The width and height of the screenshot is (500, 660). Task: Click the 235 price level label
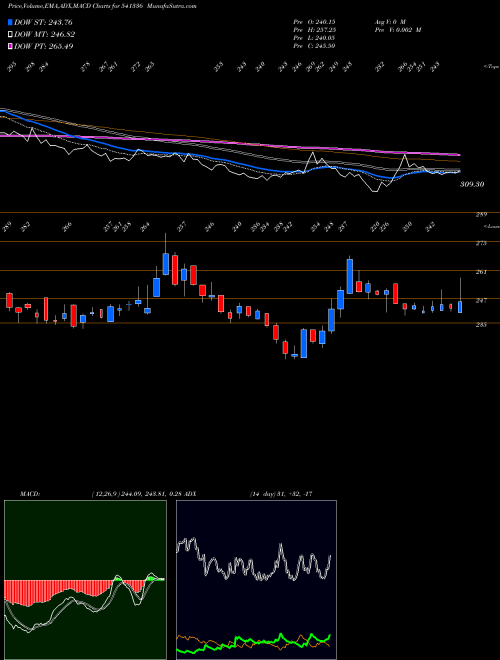point(481,325)
